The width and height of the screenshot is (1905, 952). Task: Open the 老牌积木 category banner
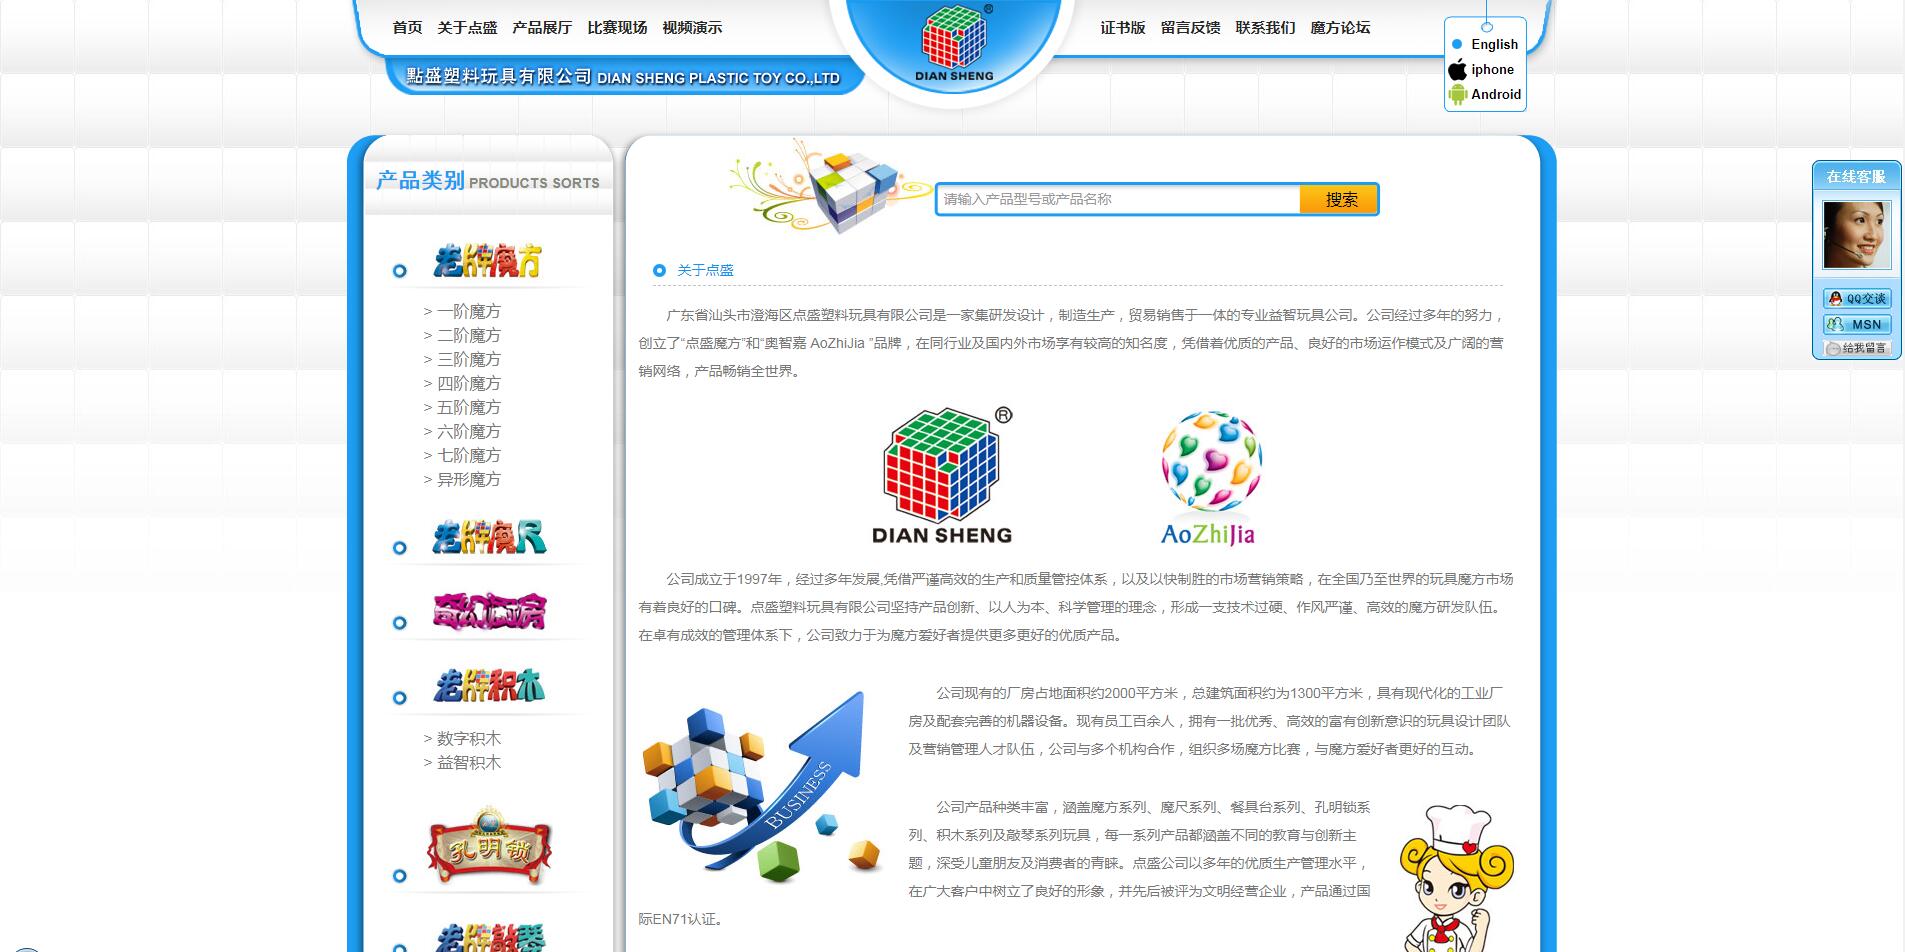489,686
